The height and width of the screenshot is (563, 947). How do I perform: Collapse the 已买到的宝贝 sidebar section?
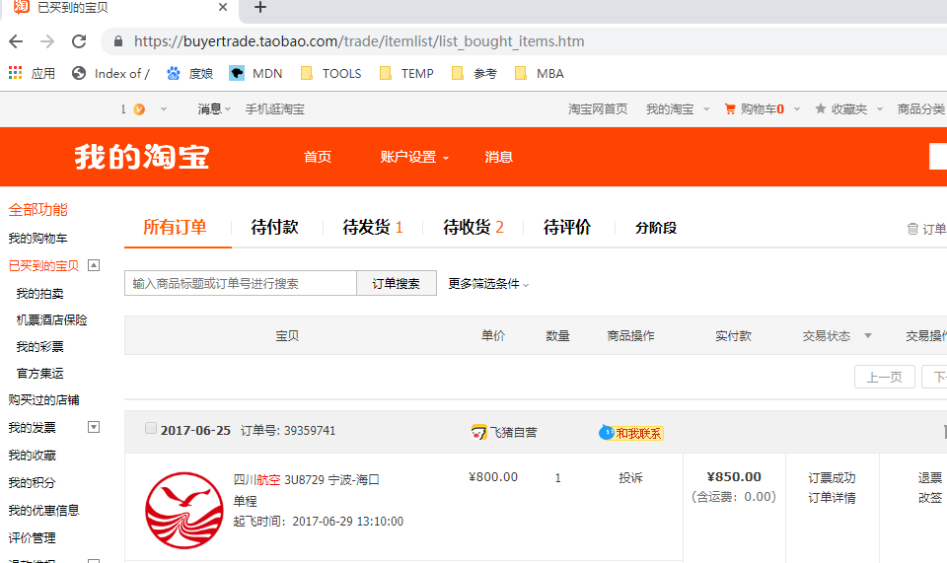(x=94, y=265)
